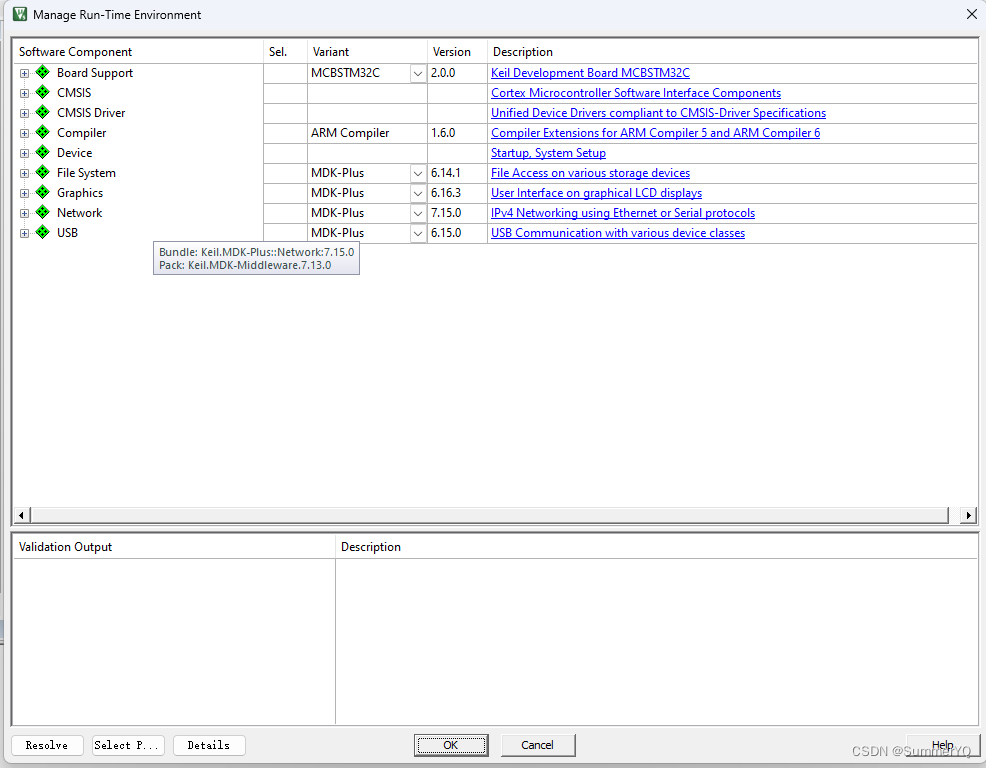Click the green diamond icon beside USB
This screenshot has width=986, height=768.
[x=42, y=233]
